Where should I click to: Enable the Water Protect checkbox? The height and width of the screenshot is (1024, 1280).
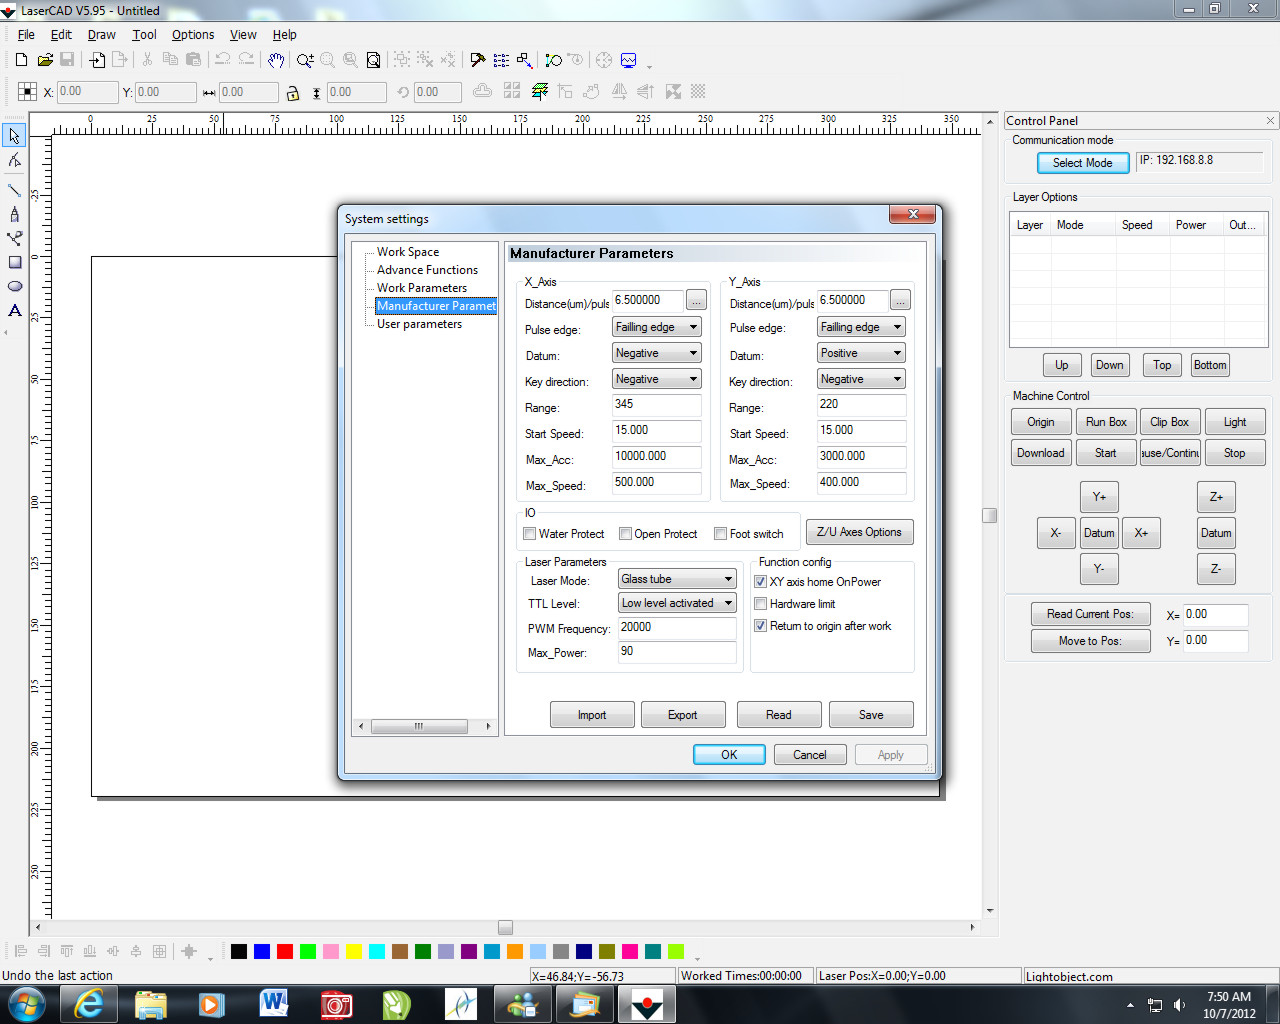pos(530,534)
